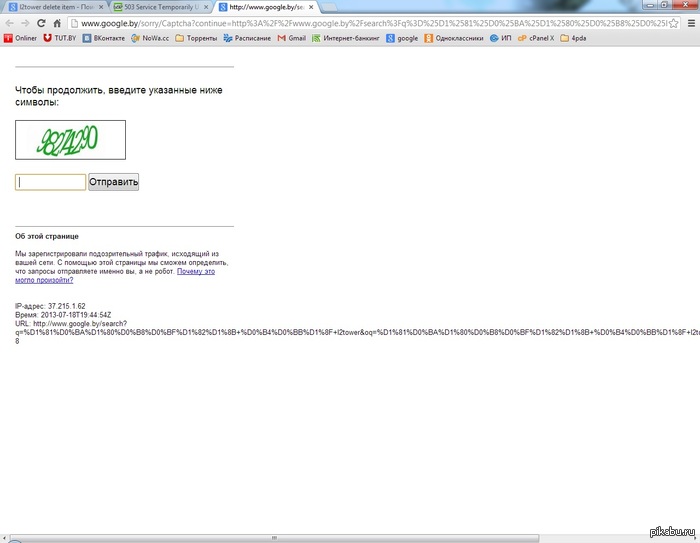Open the Gmail bookmark
This screenshot has width=700, height=543.
(x=290, y=39)
